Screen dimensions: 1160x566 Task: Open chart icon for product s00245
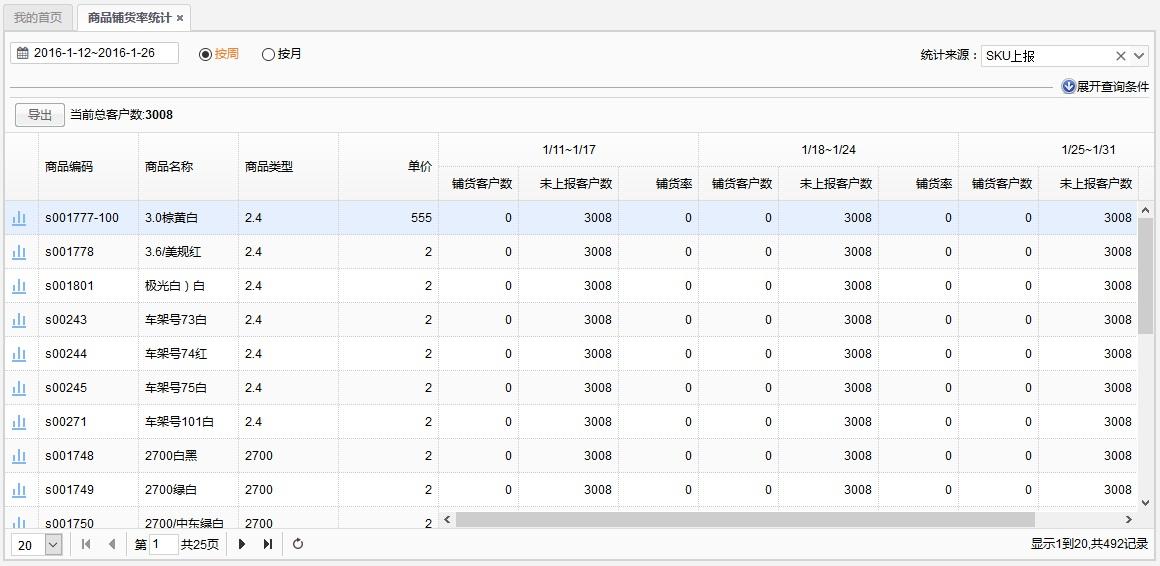[x=19, y=388]
